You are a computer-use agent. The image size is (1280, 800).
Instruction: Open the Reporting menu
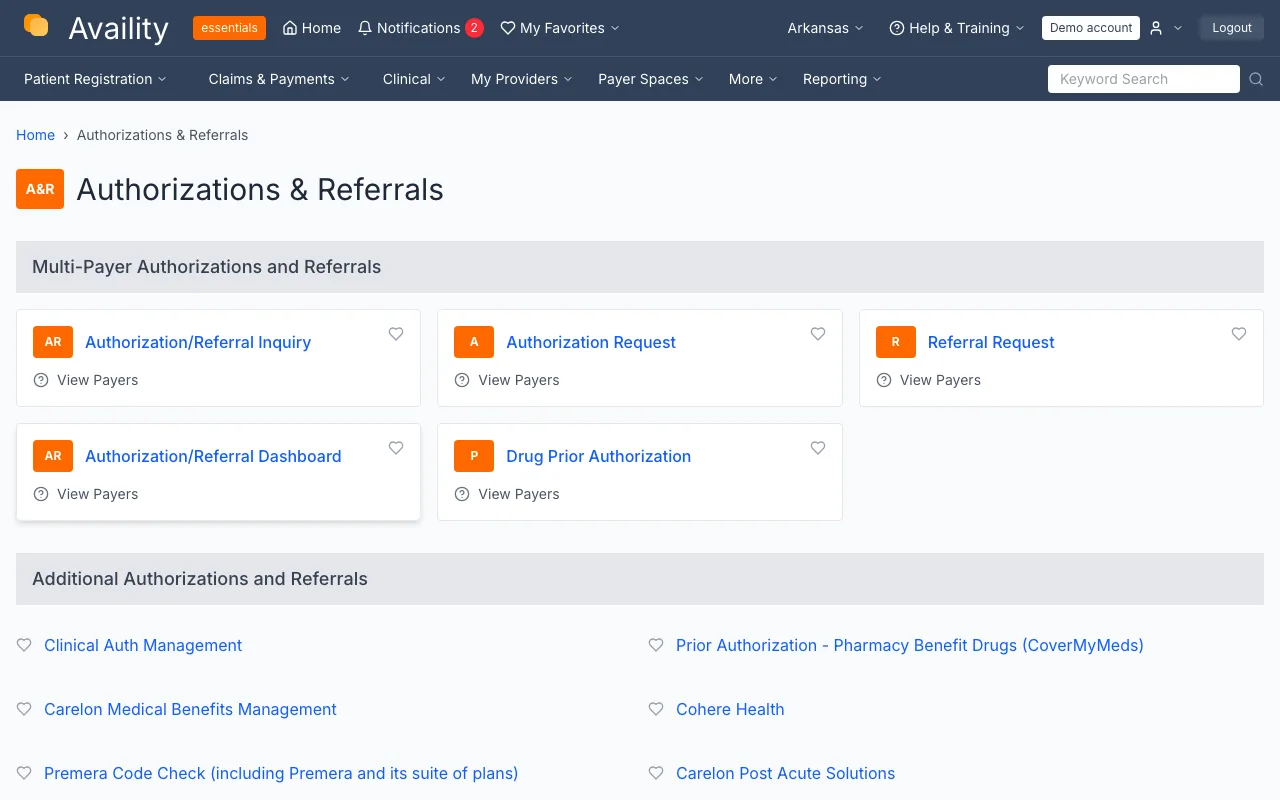pyautogui.click(x=842, y=79)
